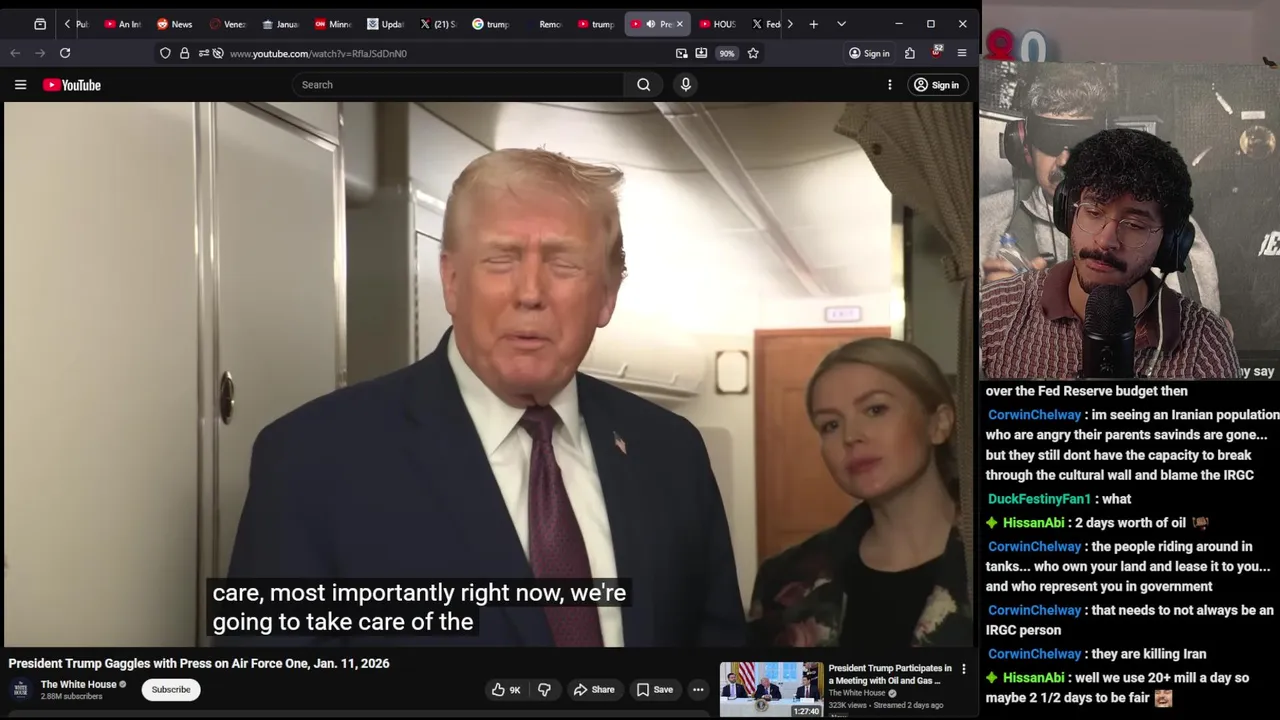Click the site security padlock icon
The width and height of the screenshot is (1280, 720).
[x=184, y=53]
